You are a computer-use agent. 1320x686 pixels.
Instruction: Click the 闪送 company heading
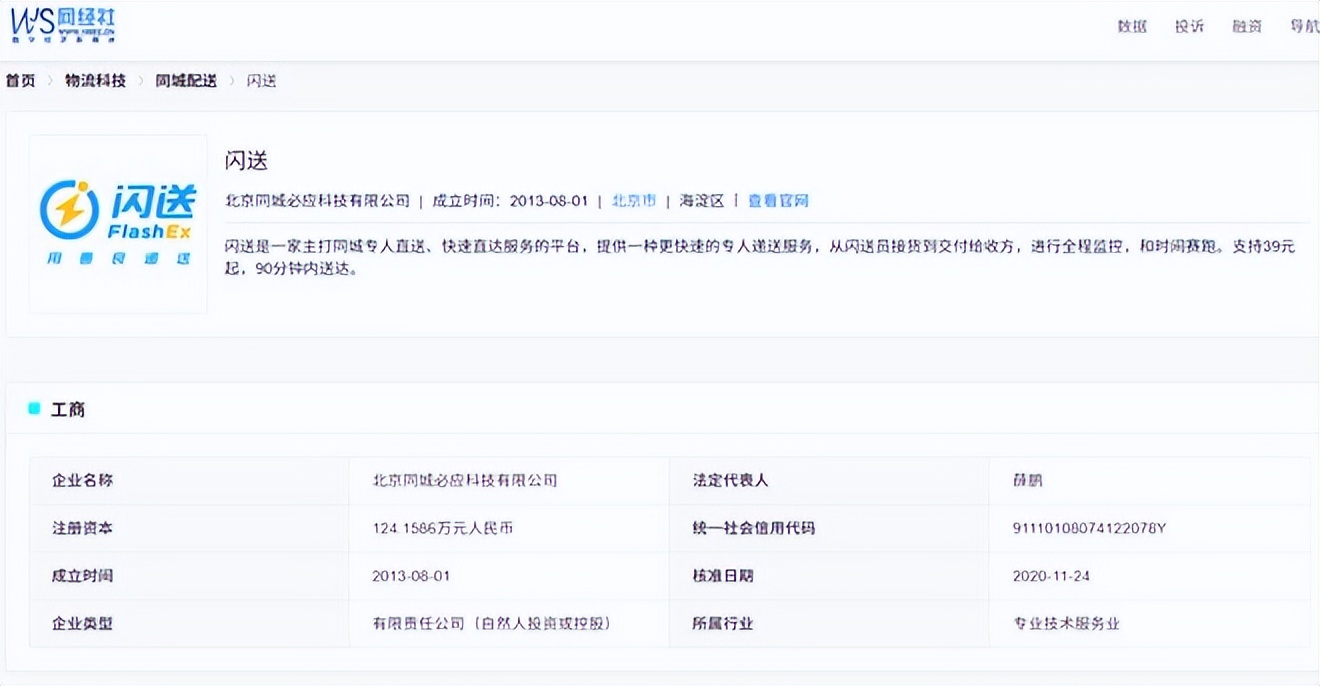[246, 160]
